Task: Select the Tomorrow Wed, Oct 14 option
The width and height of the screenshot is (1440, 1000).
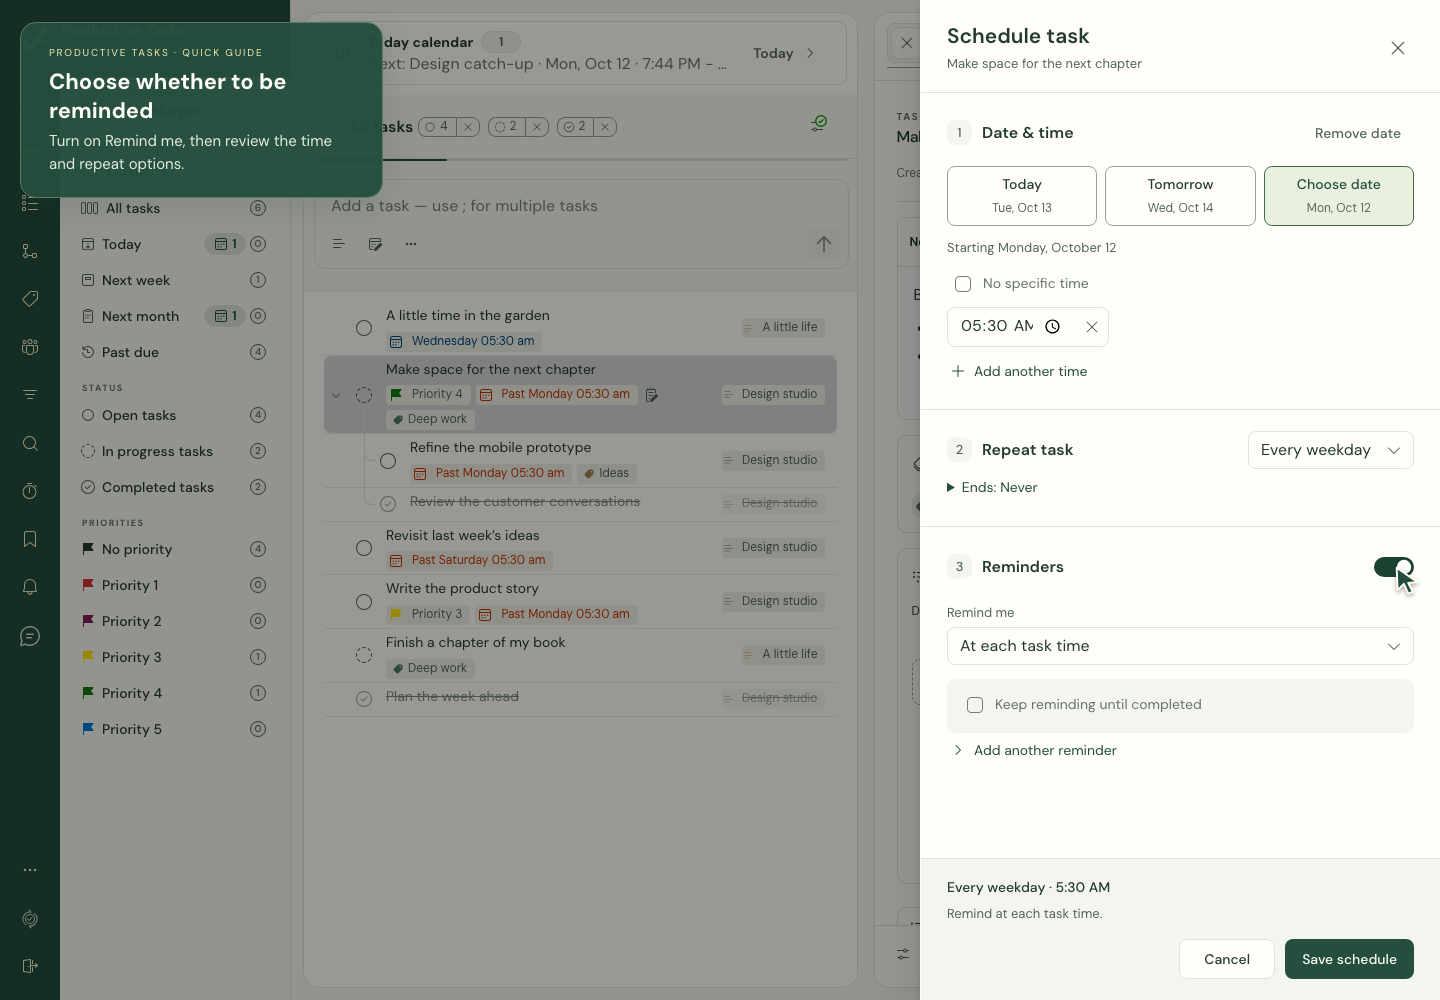Action: (x=1180, y=196)
